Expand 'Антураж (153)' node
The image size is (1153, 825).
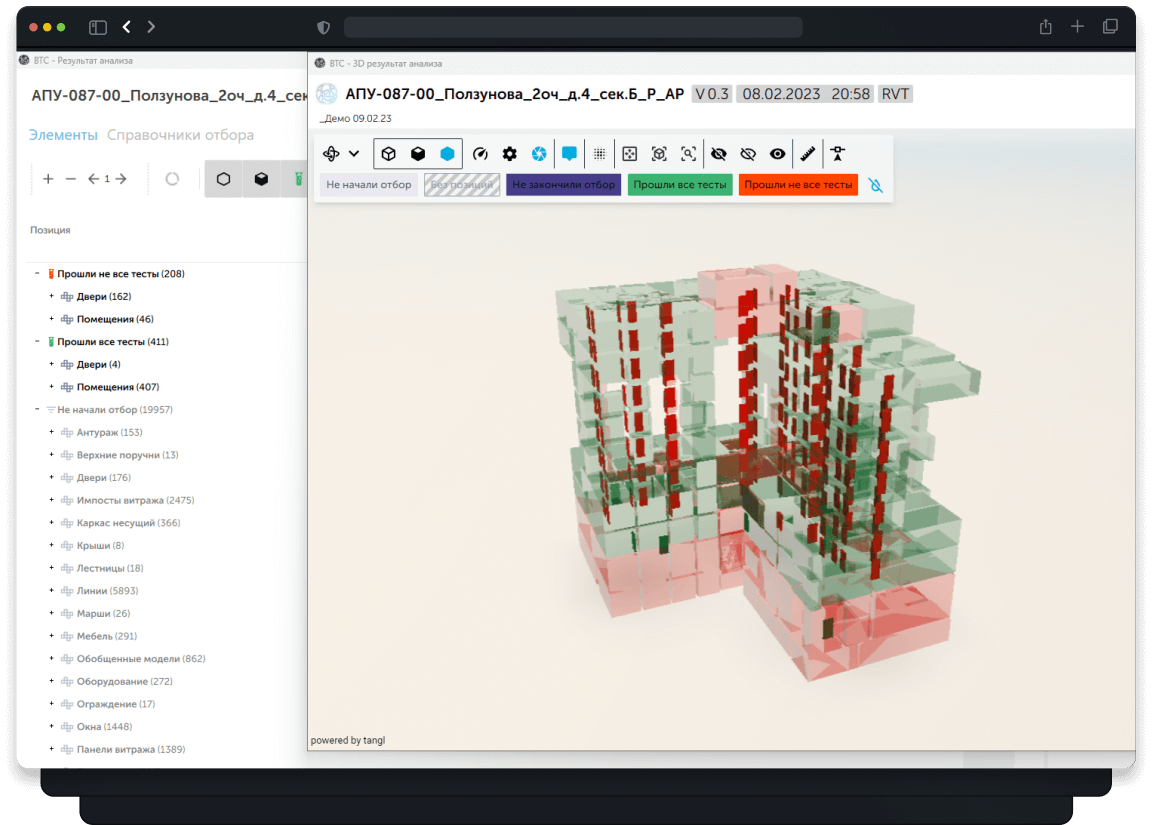click(x=51, y=432)
